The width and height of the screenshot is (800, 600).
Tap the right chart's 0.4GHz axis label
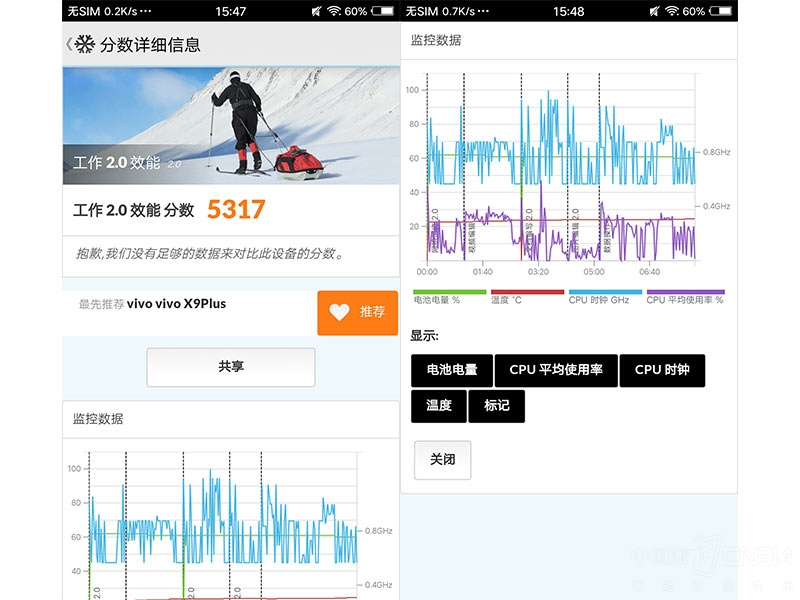click(x=716, y=206)
